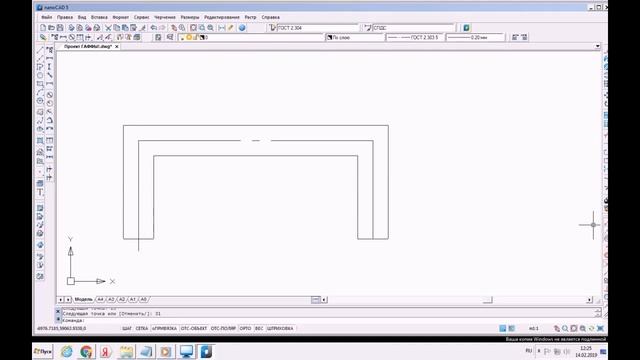Open the Размеры menu
The image size is (640, 360).
click(190, 17)
